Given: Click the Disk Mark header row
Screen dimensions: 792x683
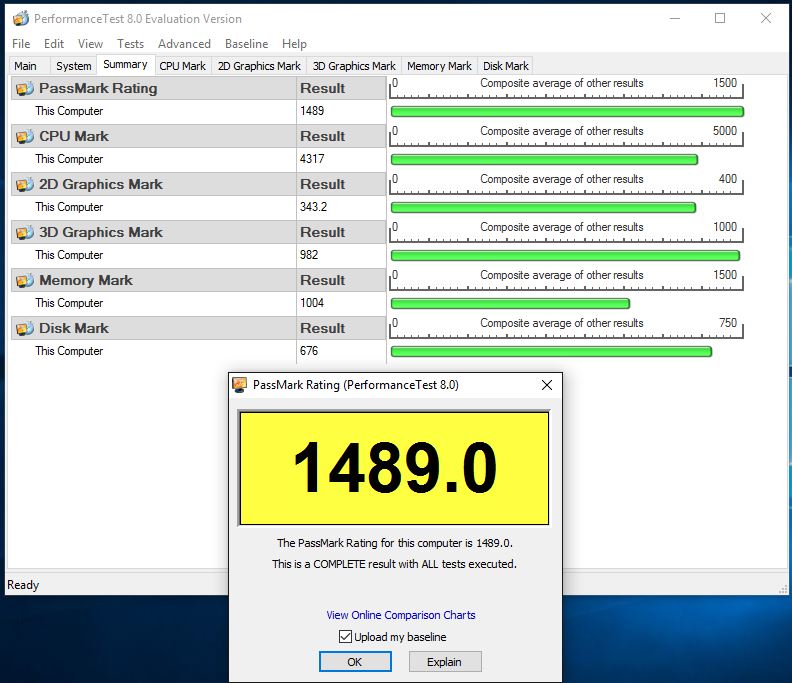Looking at the screenshot, I should (x=199, y=328).
